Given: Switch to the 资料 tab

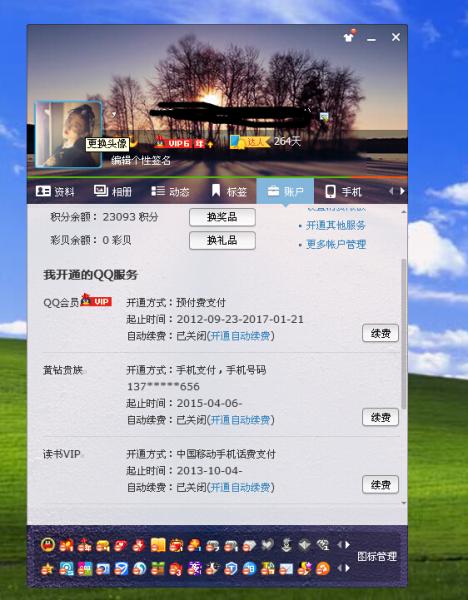Looking at the screenshot, I should 55,191.
